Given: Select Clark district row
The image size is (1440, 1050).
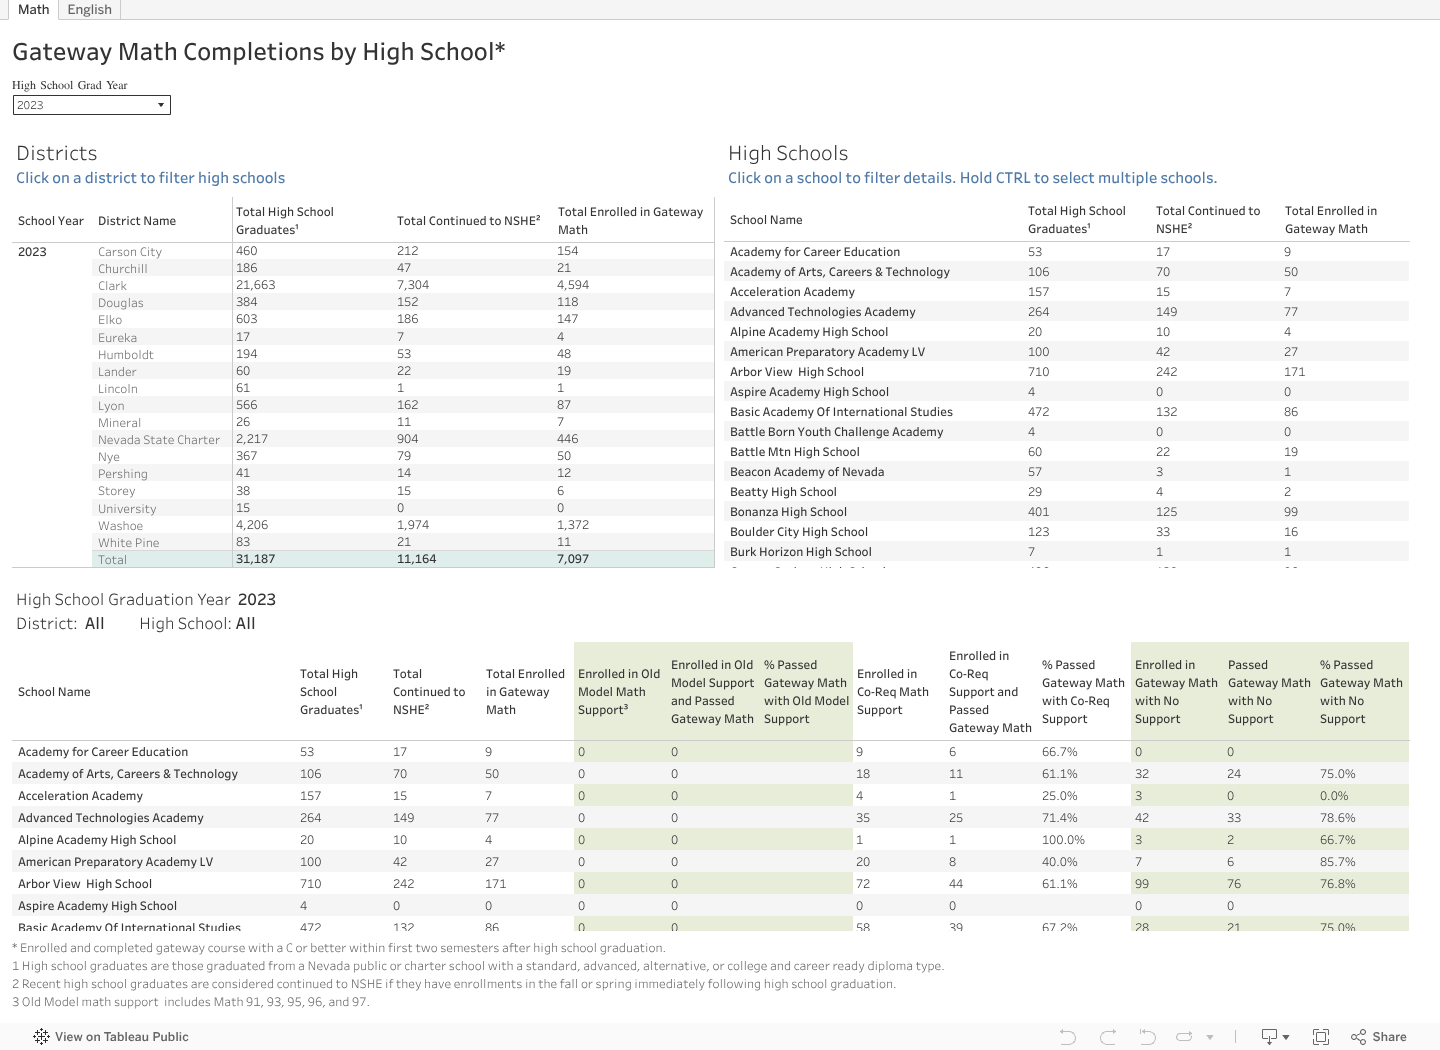Looking at the screenshot, I should [x=112, y=286].
